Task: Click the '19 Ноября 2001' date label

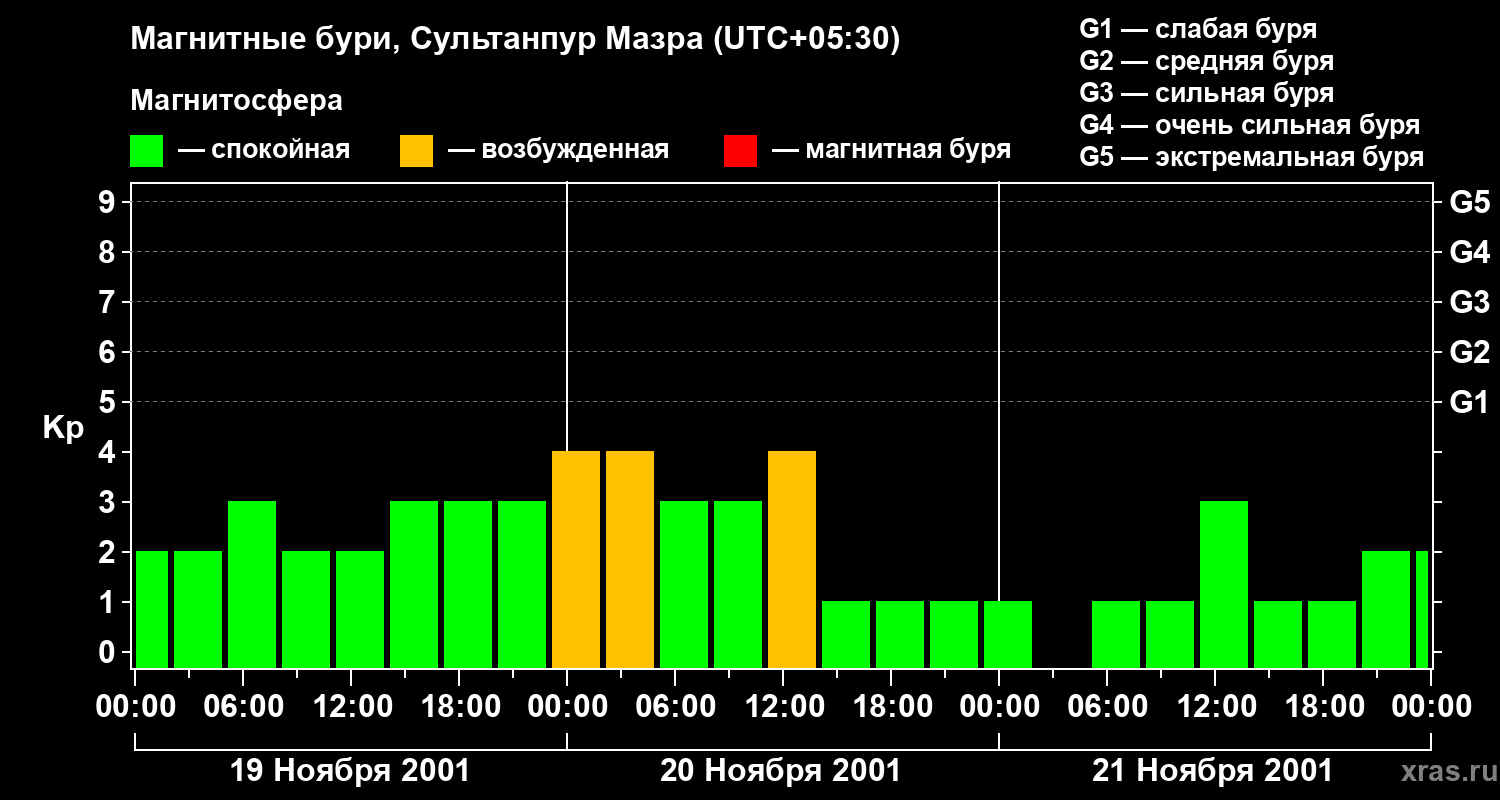Action: (x=350, y=771)
